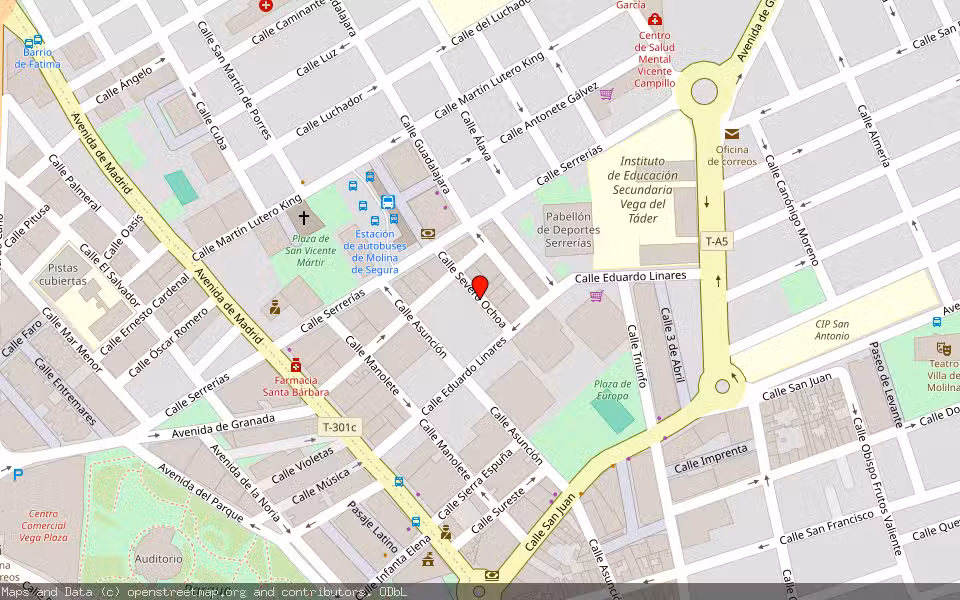
Task: Click the Calle Almería street label
Action: (874, 136)
